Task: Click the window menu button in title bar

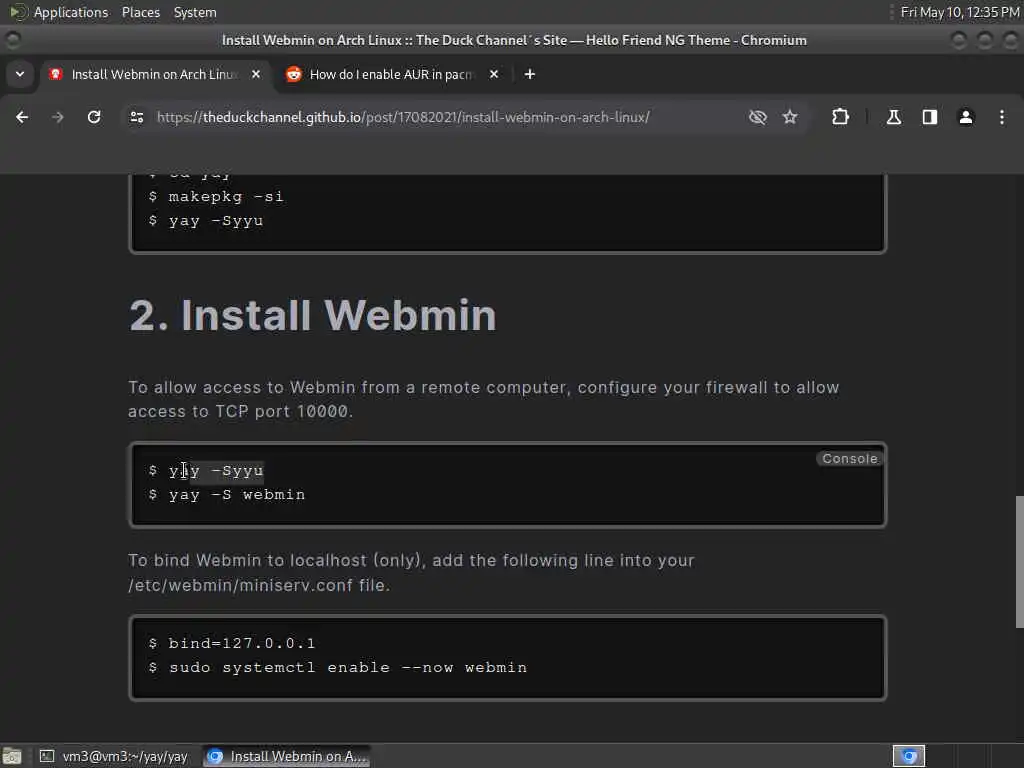Action: [12, 40]
